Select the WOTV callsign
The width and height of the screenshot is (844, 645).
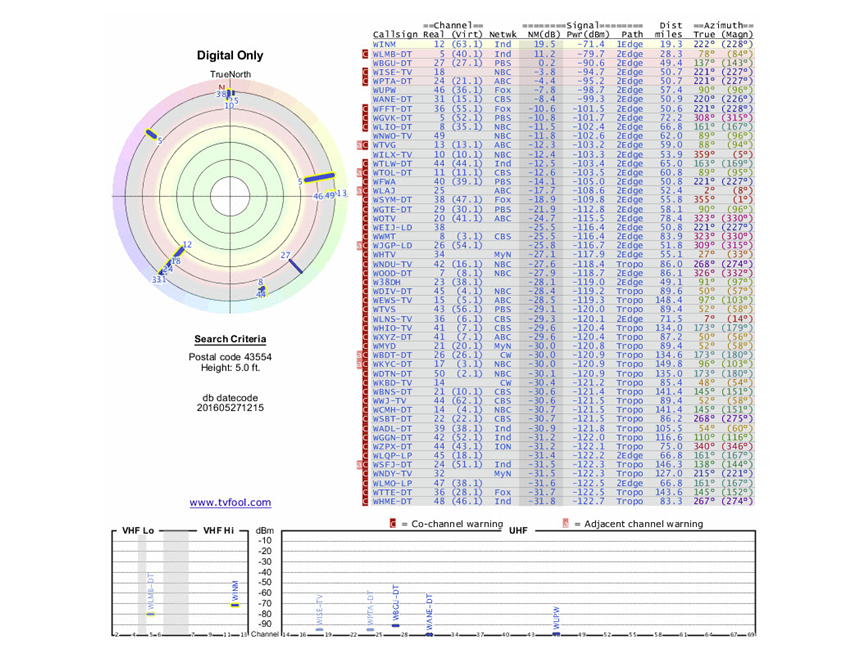coord(384,219)
